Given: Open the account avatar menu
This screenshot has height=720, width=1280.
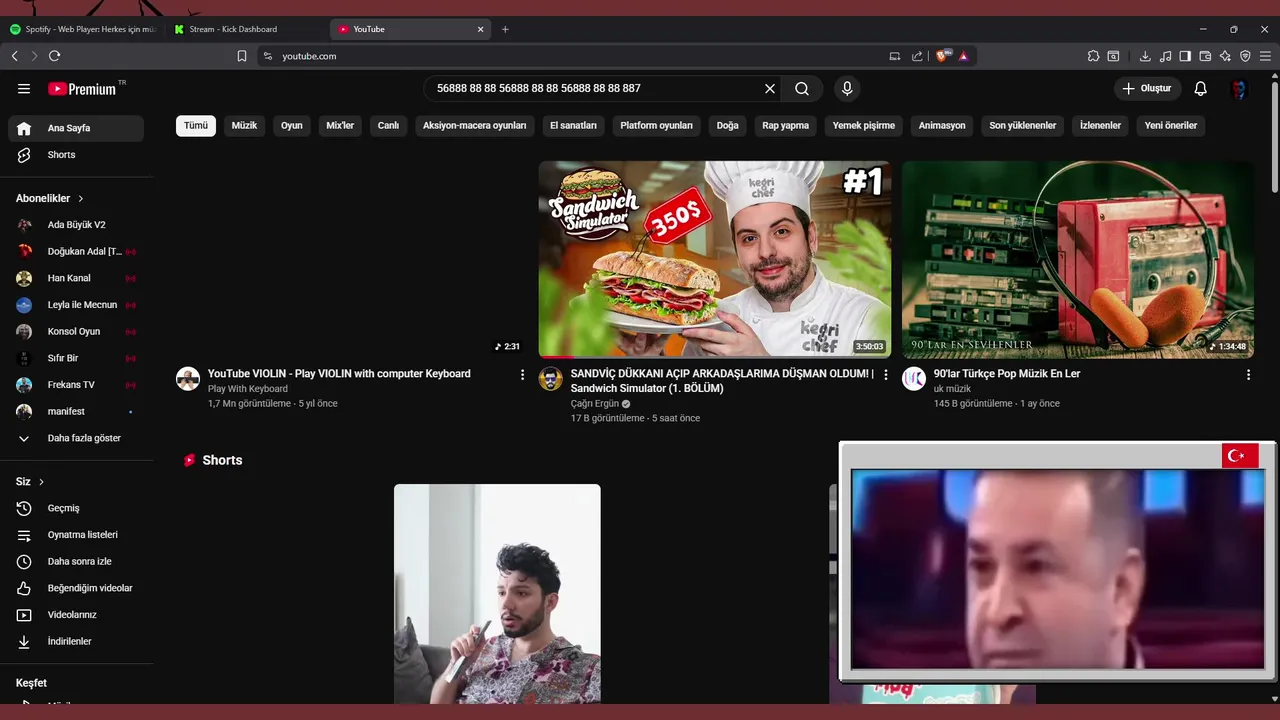Looking at the screenshot, I should pos(1239,89).
